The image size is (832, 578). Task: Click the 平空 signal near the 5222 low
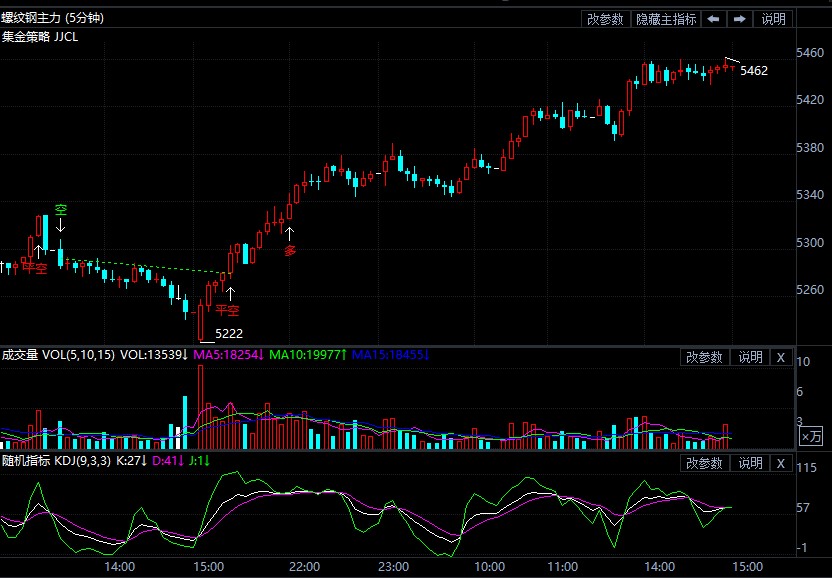pyautogui.click(x=229, y=309)
